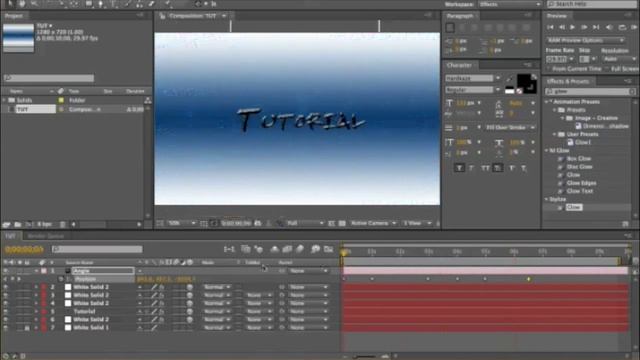Select the Character panel tab
Screen dimensions: 640x360
(x=459, y=65)
